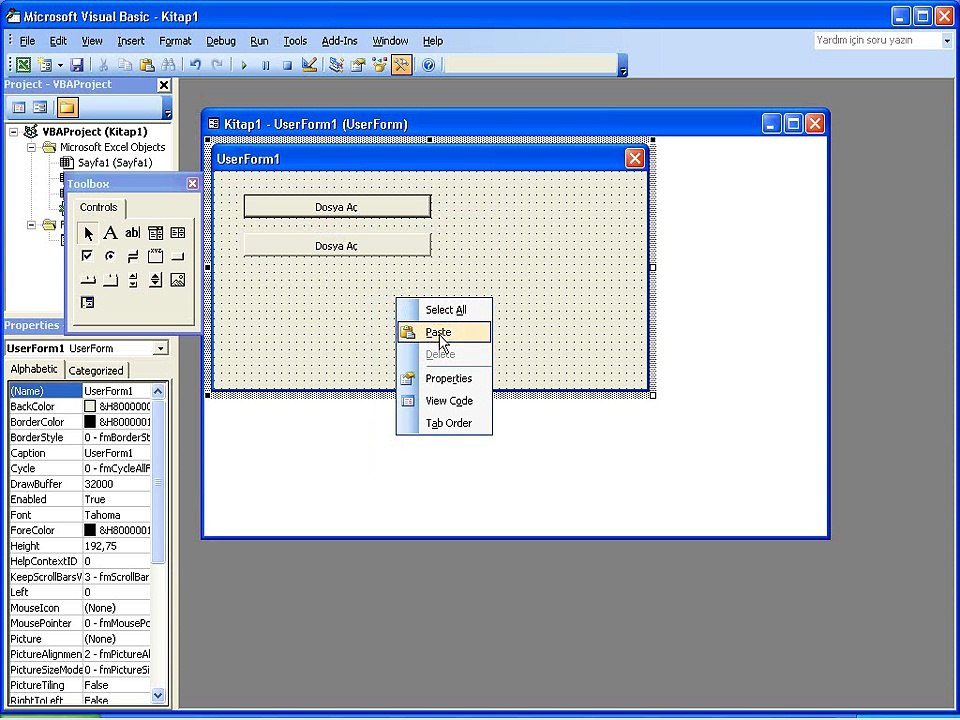960x720 pixels.
Task: Open Project panel toolbar options arrow
Action: 168,108
